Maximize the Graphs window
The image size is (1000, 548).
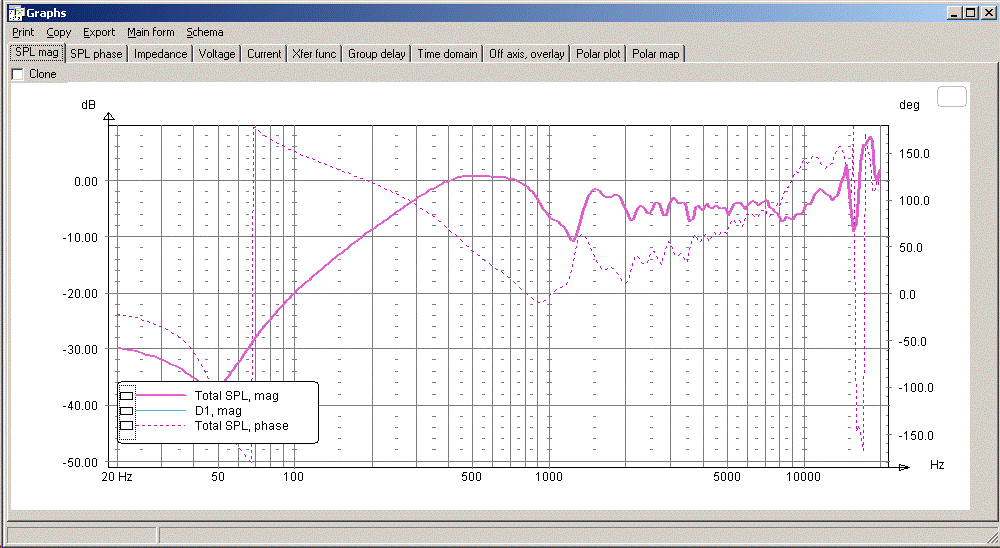pos(970,13)
